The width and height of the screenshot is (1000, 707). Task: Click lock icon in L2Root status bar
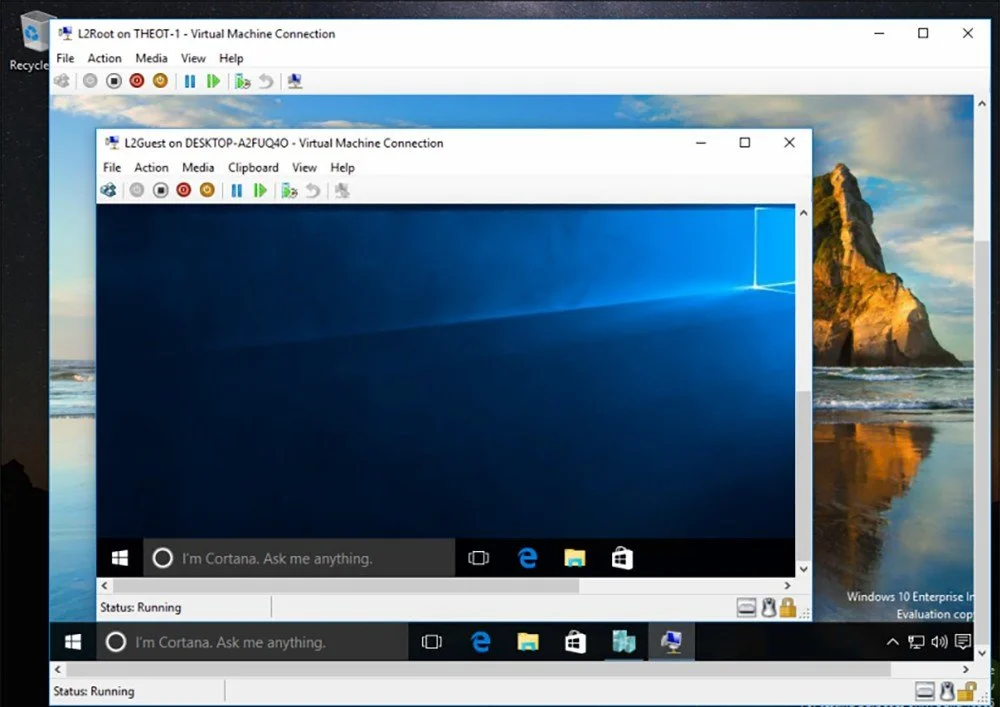coord(967,690)
